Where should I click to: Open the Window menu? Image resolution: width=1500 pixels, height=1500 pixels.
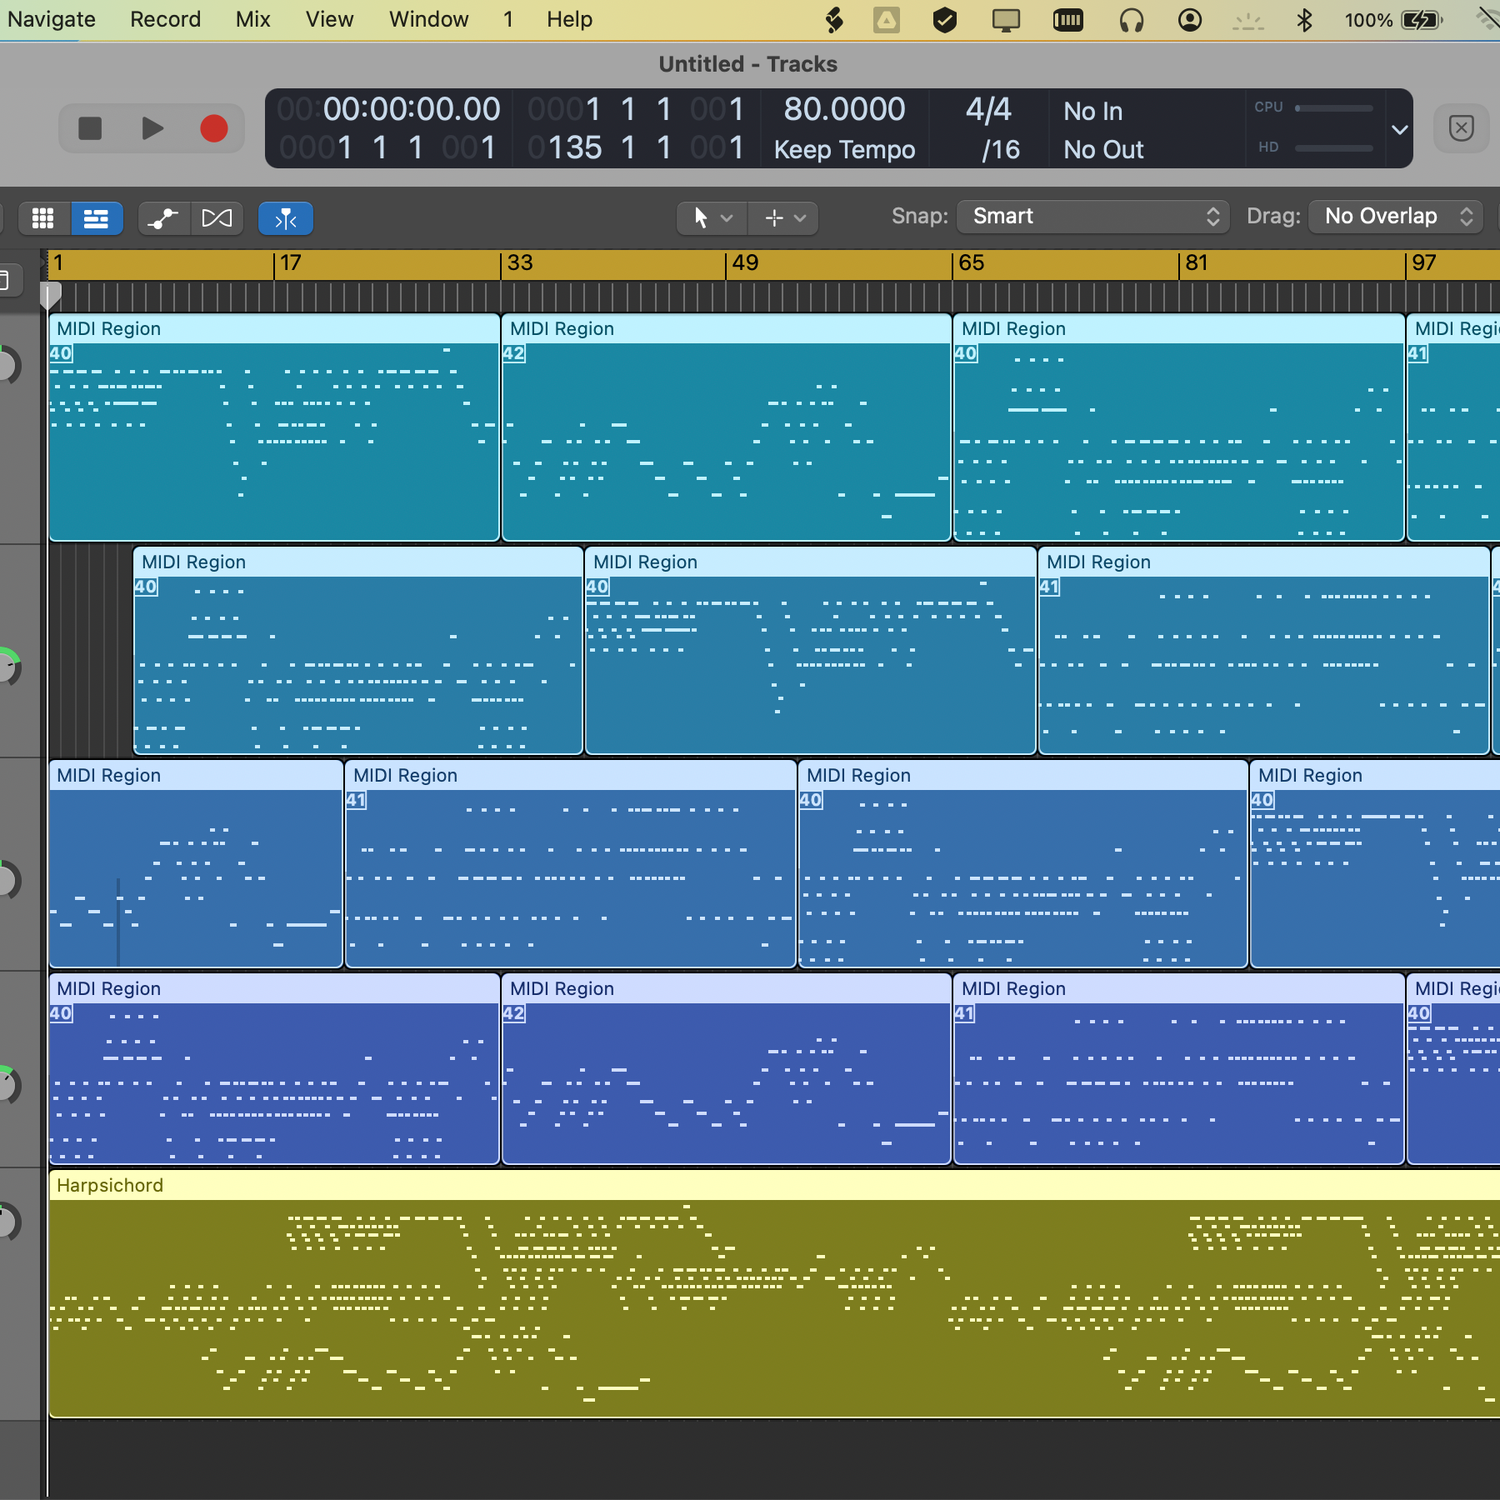(x=428, y=19)
